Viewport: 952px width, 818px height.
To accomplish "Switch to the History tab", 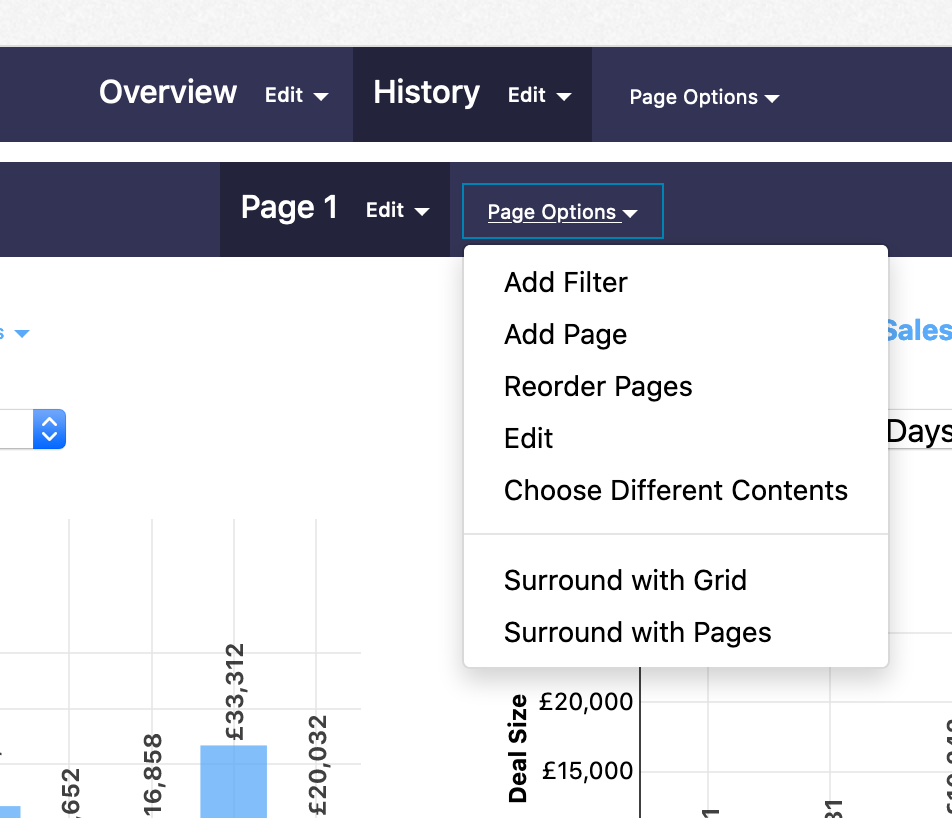I will [425, 93].
